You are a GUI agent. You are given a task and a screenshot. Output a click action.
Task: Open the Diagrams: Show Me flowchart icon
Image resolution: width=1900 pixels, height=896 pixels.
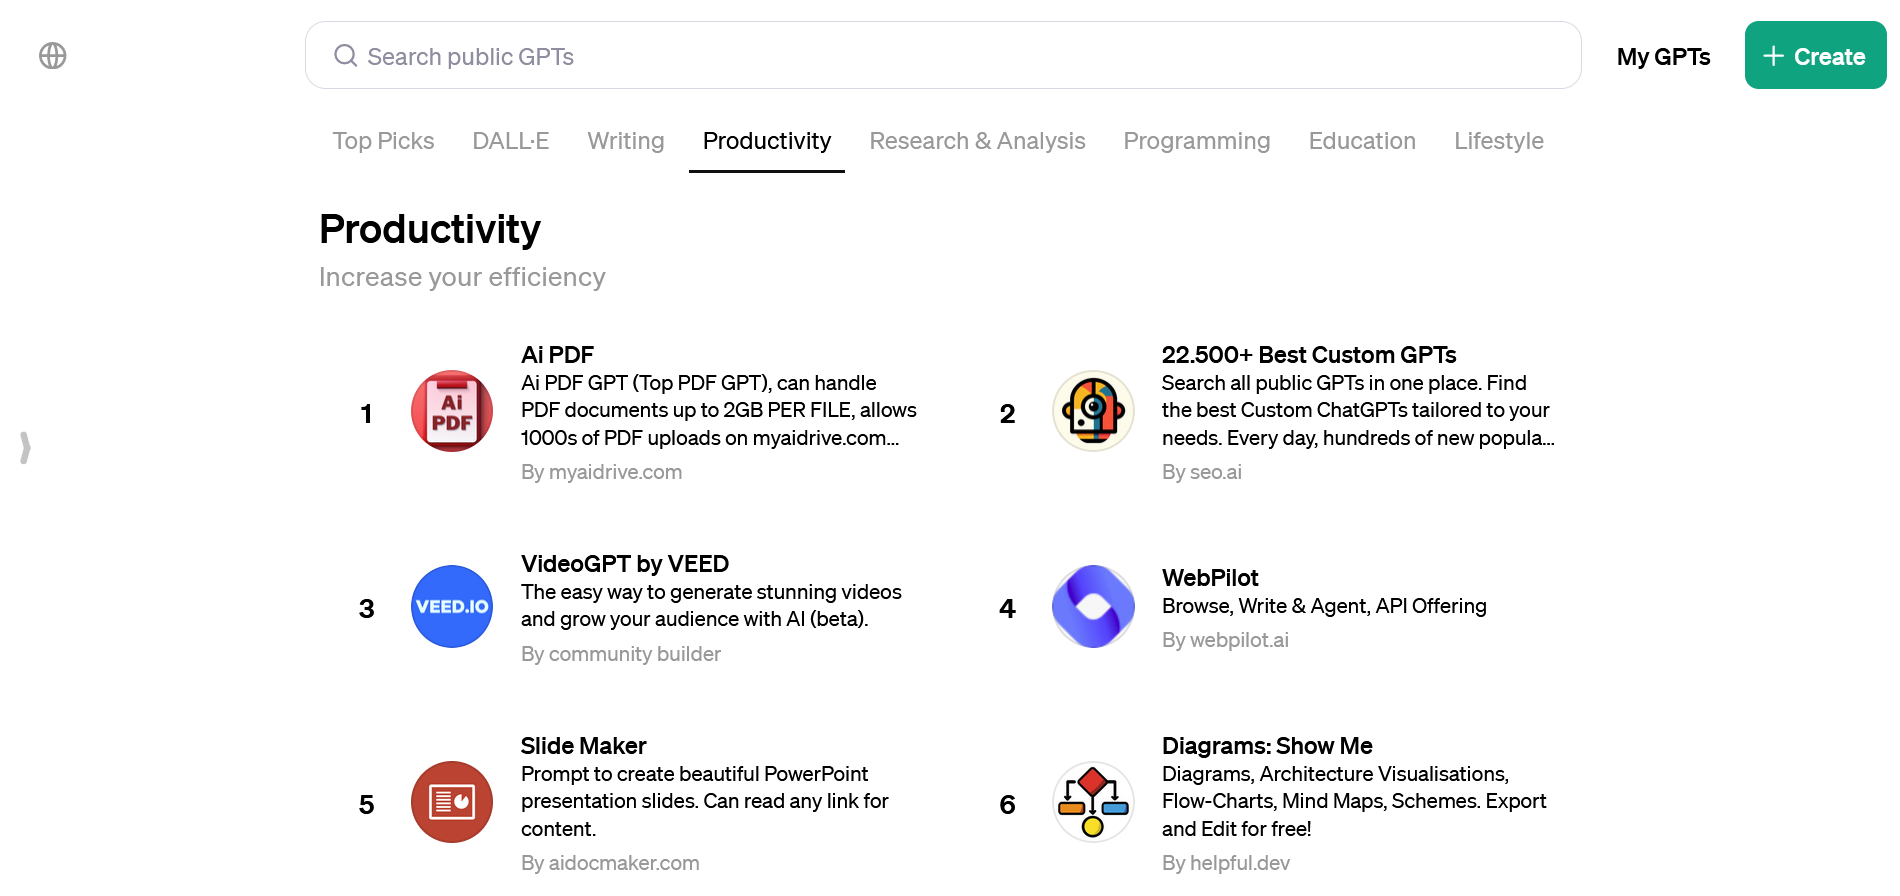tap(1093, 802)
